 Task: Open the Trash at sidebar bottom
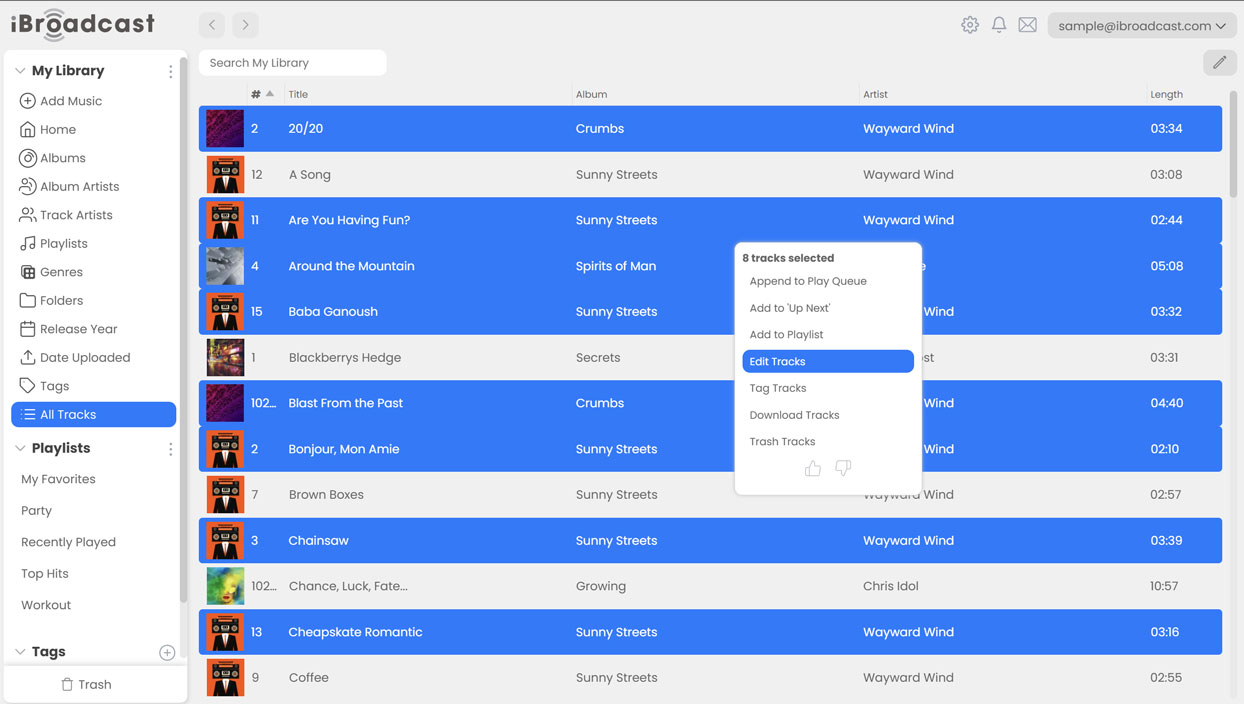pos(86,684)
